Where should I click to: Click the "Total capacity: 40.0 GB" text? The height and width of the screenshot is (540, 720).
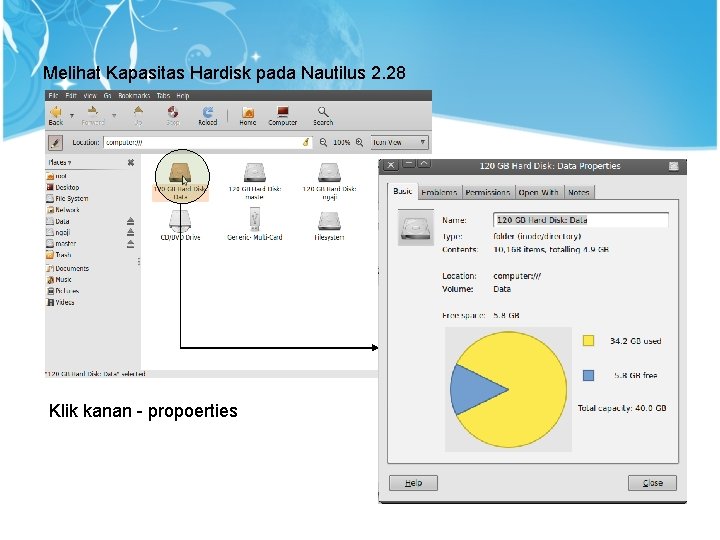click(622, 408)
